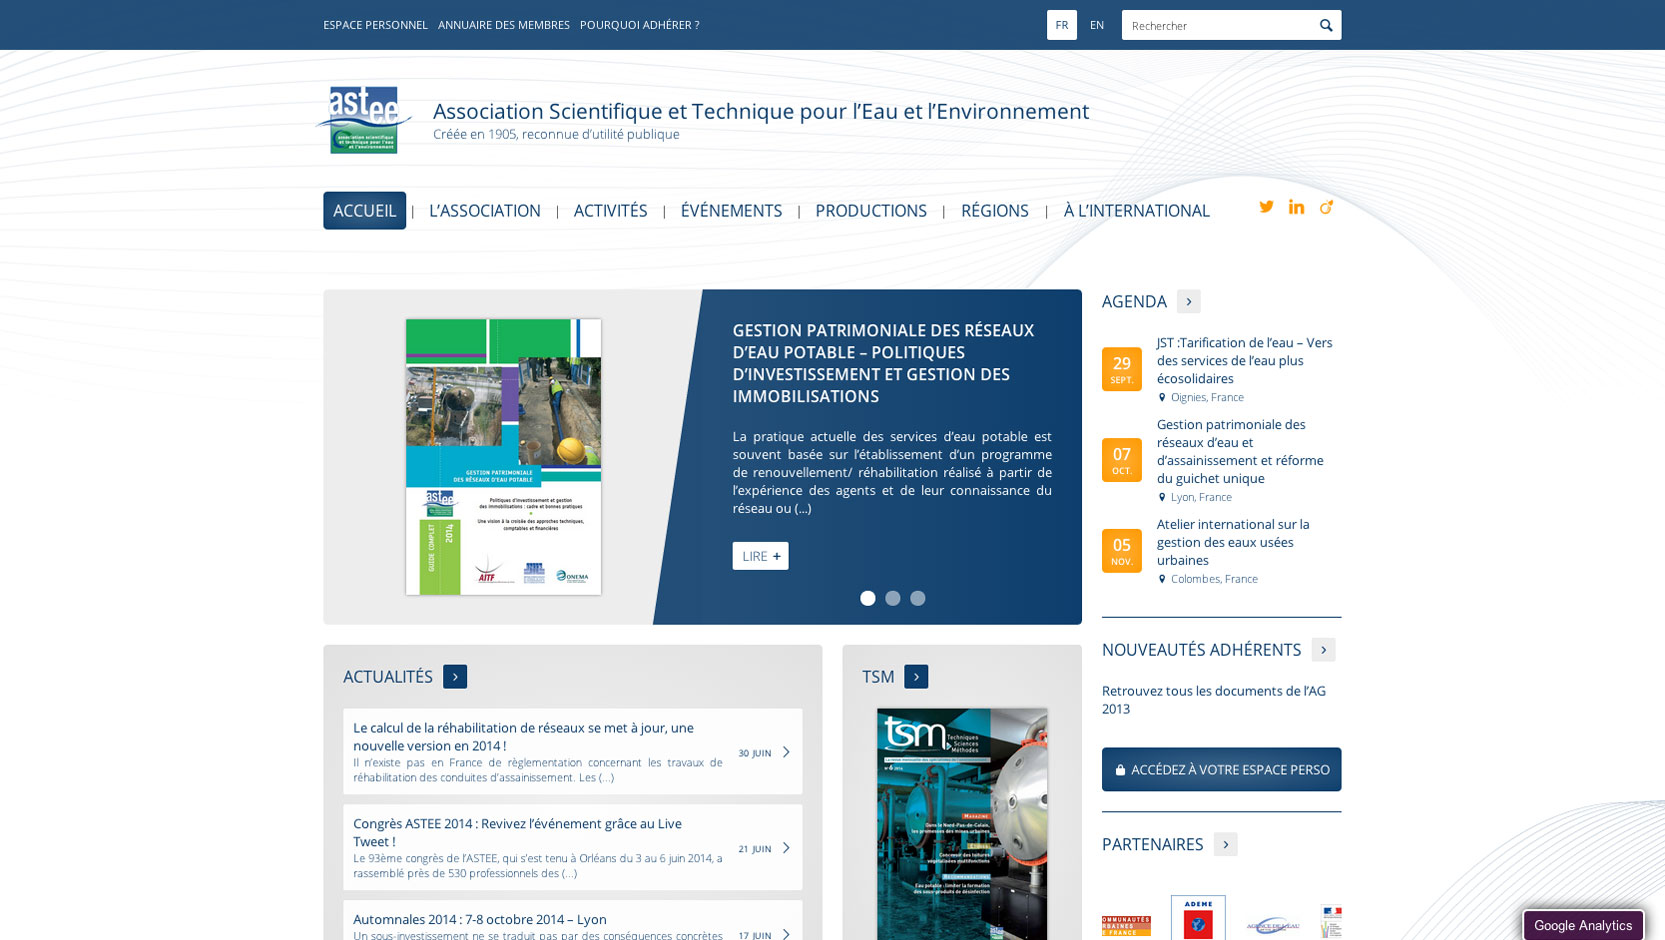Click the Communautés Urbaines de France logo
Screen dimensions: 1665x940
(x=1126, y=926)
